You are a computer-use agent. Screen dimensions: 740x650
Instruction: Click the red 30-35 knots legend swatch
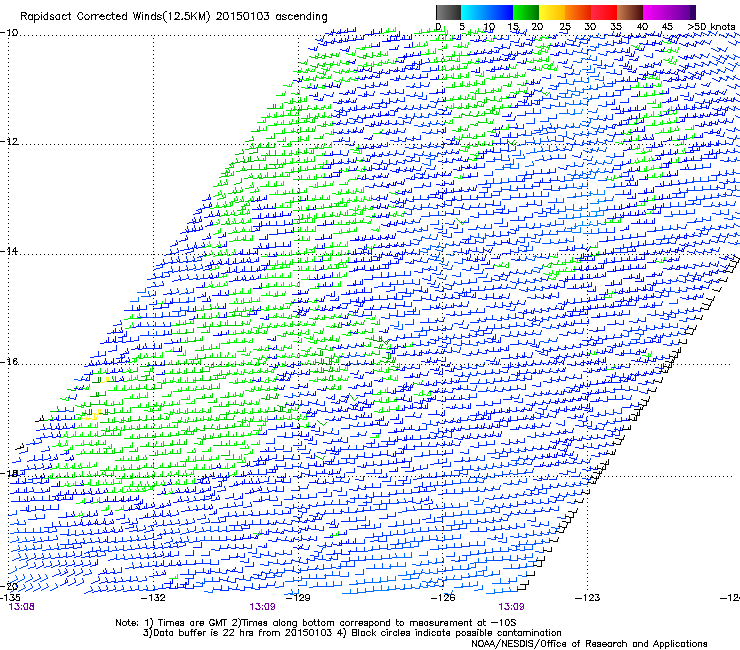click(x=604, y=12)
